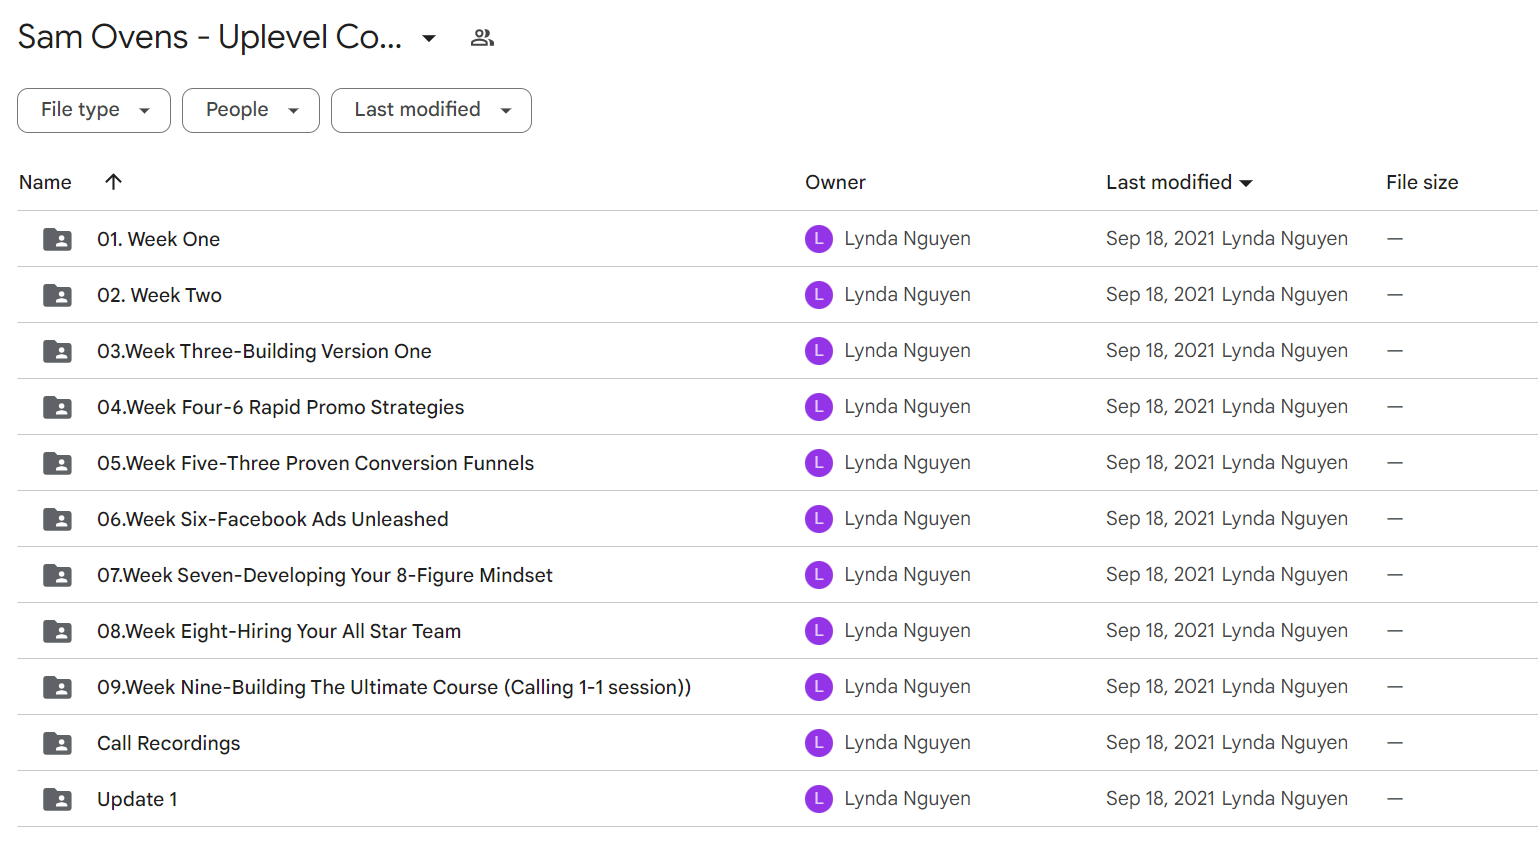Viewport: 1538px width, 846px height.
Task: Click owner avatar in 05.Week Five row
Action: click(x=819, y=463)
